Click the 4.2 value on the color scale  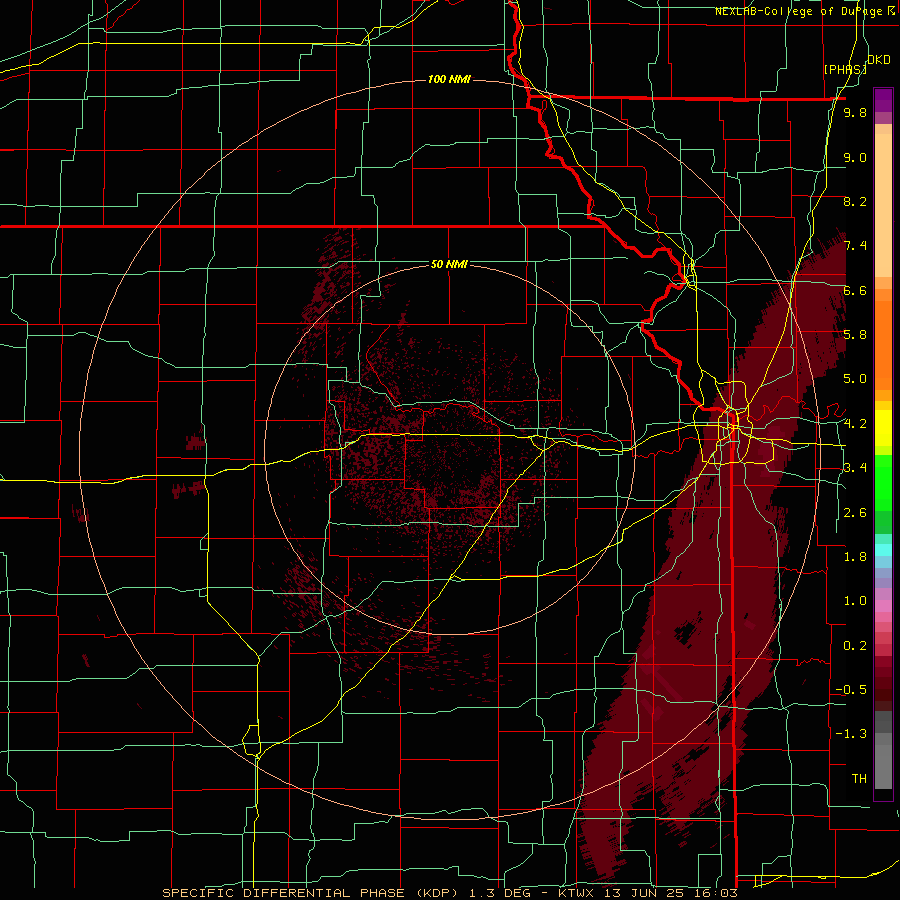coord(855,424)
